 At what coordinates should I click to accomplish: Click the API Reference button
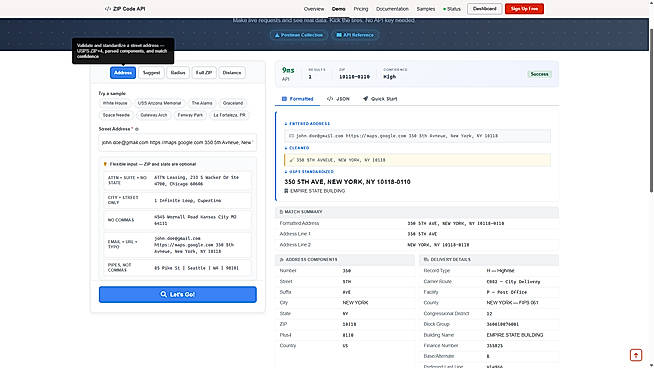pos(355,35)
